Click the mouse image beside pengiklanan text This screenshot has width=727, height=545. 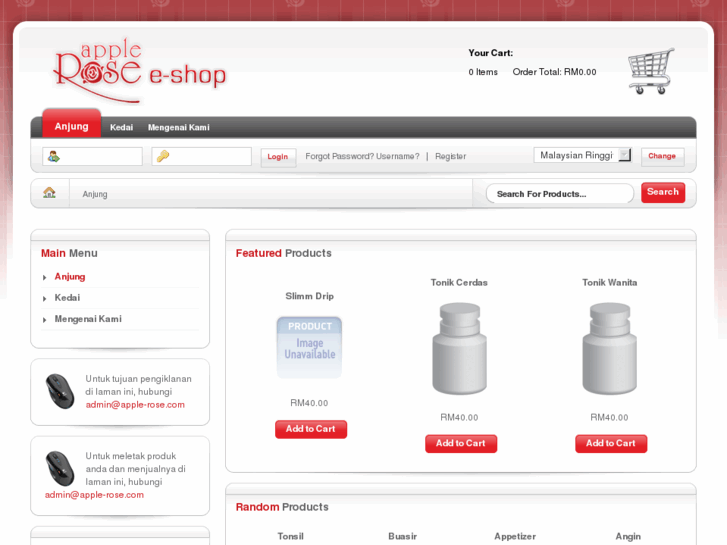tap(60, 391)
